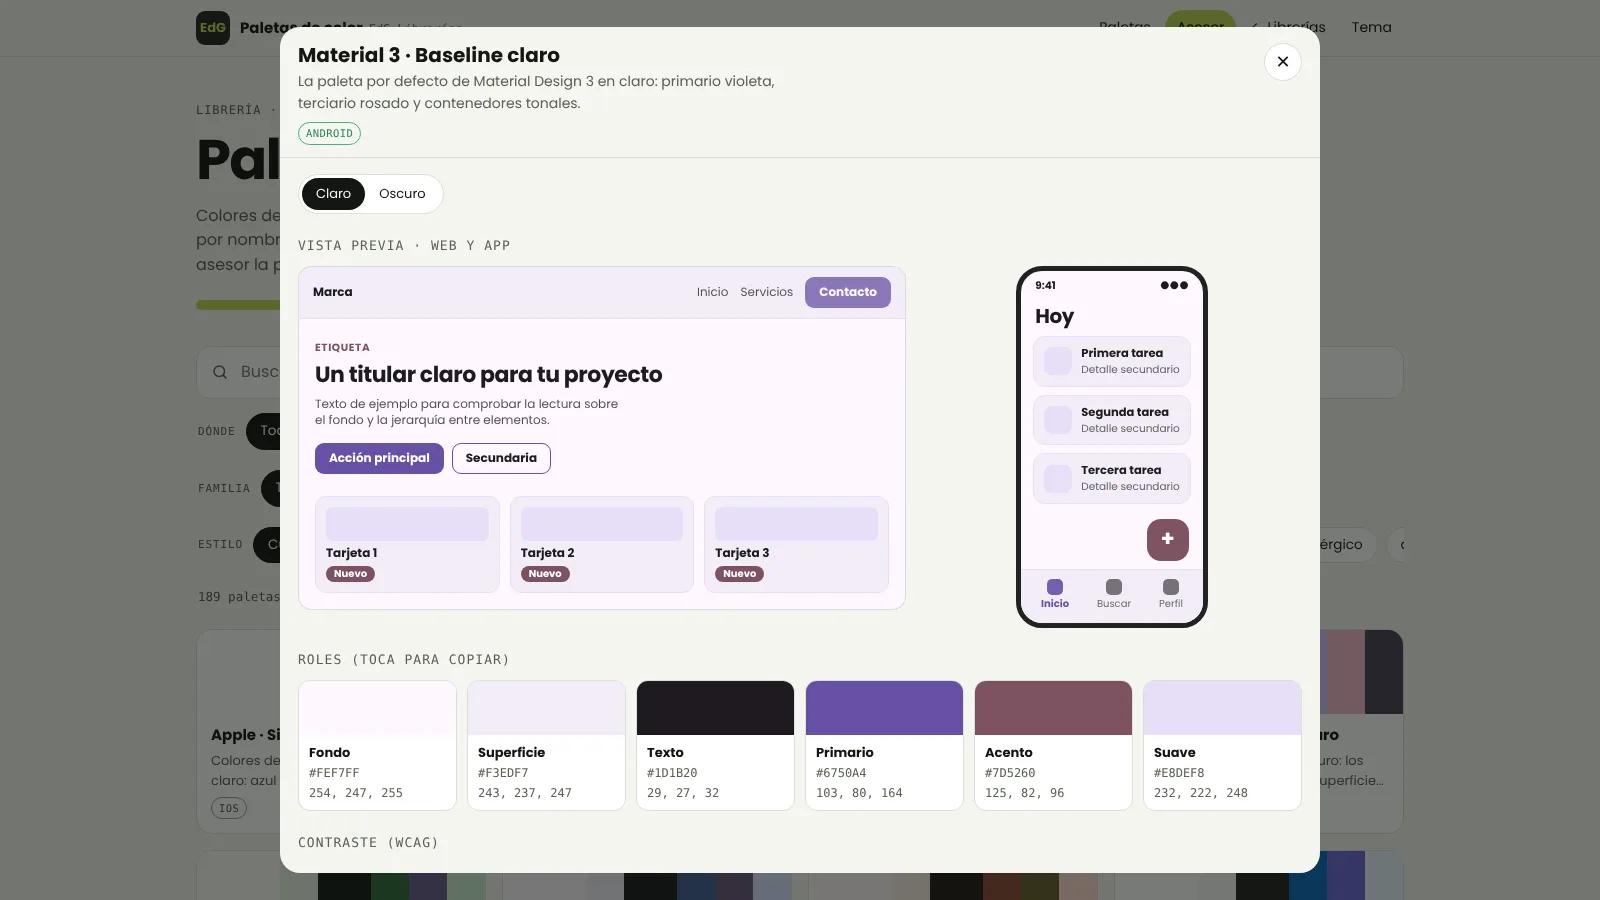This screenshot has width=1600, height=900.
Task: Click the Hoy heading in phone preview
Action: [1054, 316]
